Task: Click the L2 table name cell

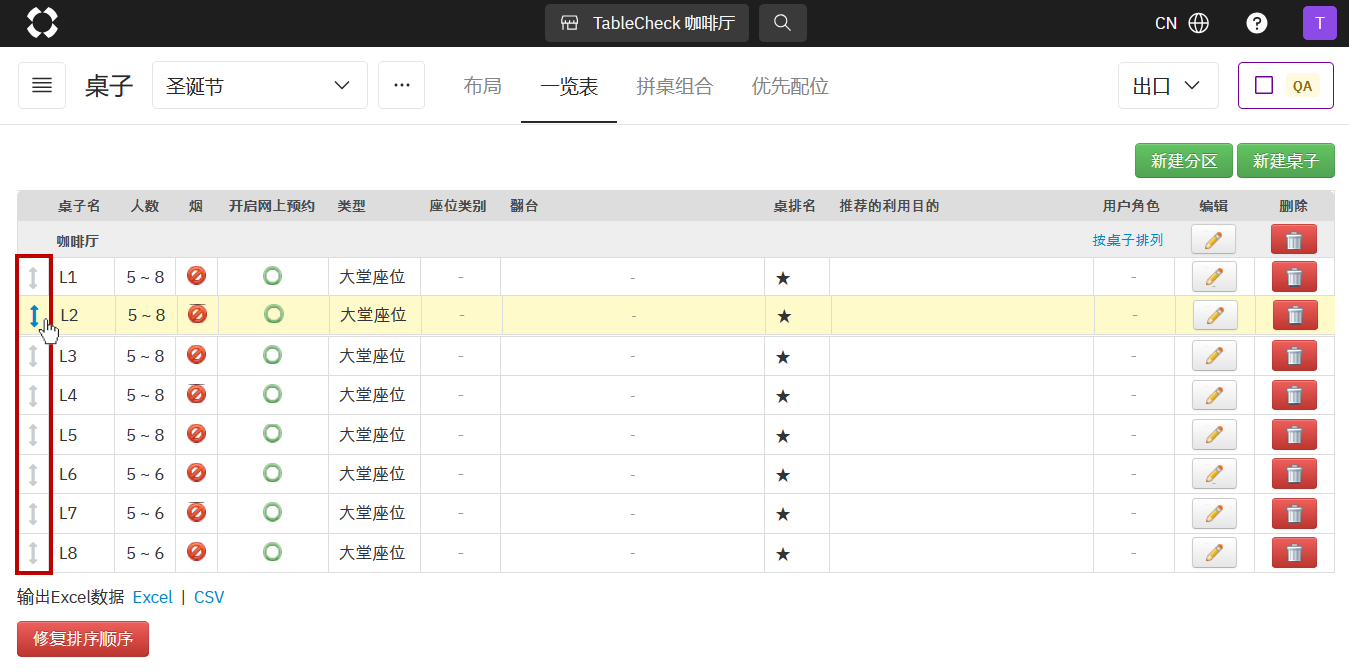Action: [x=69, y=315]
